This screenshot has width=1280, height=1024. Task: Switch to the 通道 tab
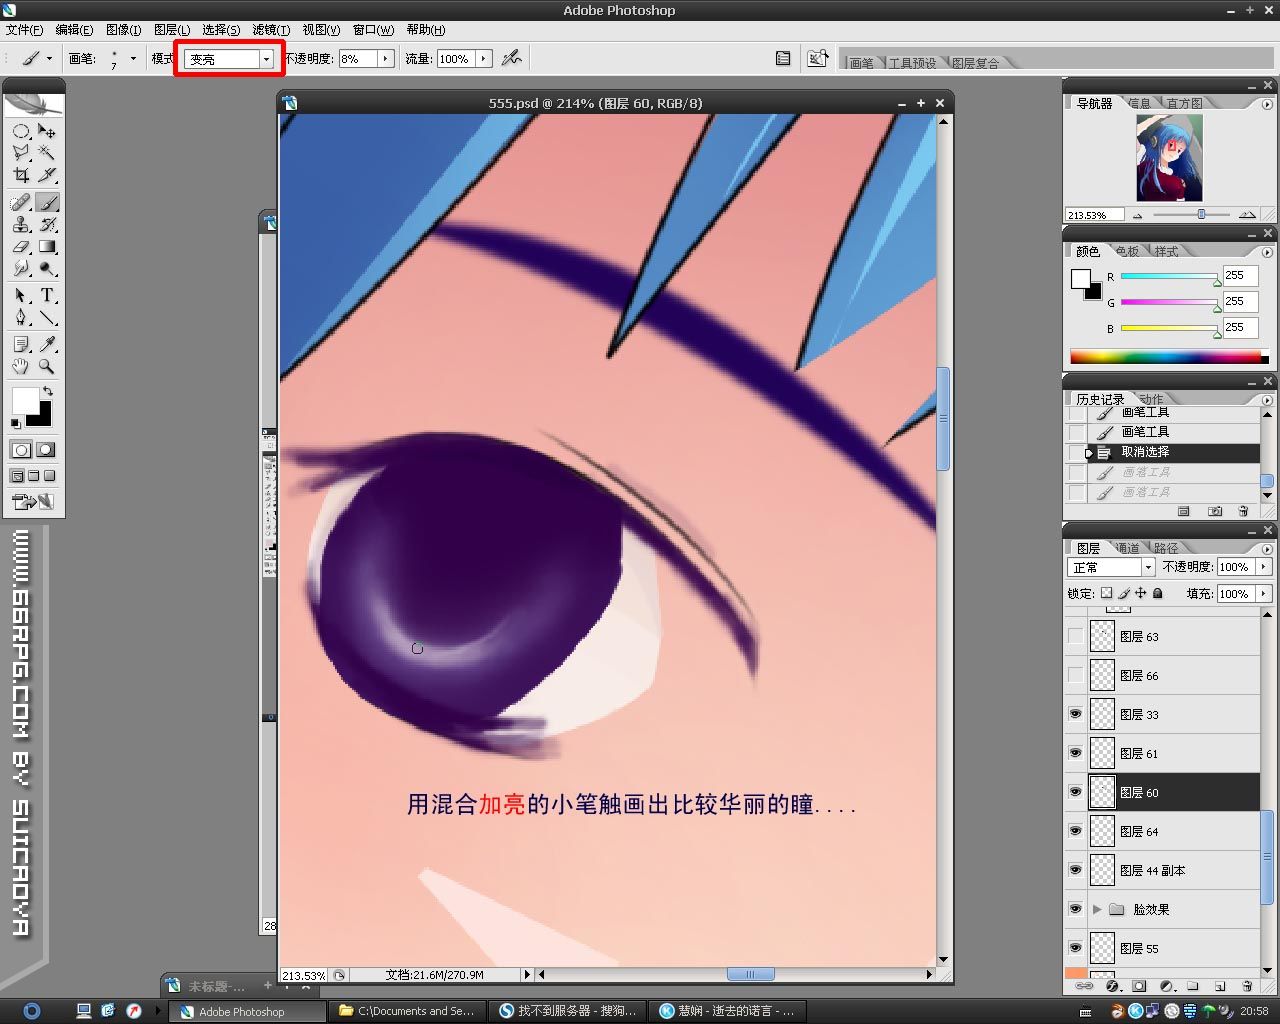pyautogui.click(x=1127, y=548)
